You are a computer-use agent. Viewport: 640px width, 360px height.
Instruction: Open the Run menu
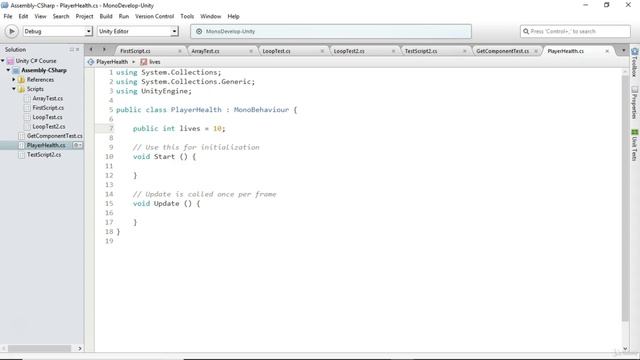click(124, 16)
